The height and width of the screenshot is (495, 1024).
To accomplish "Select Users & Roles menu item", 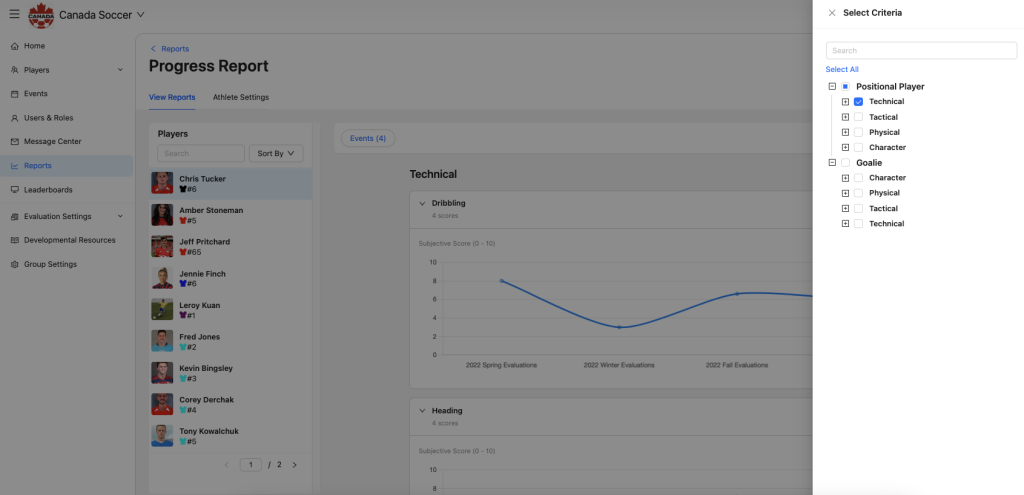I will (x=48, y=118).
